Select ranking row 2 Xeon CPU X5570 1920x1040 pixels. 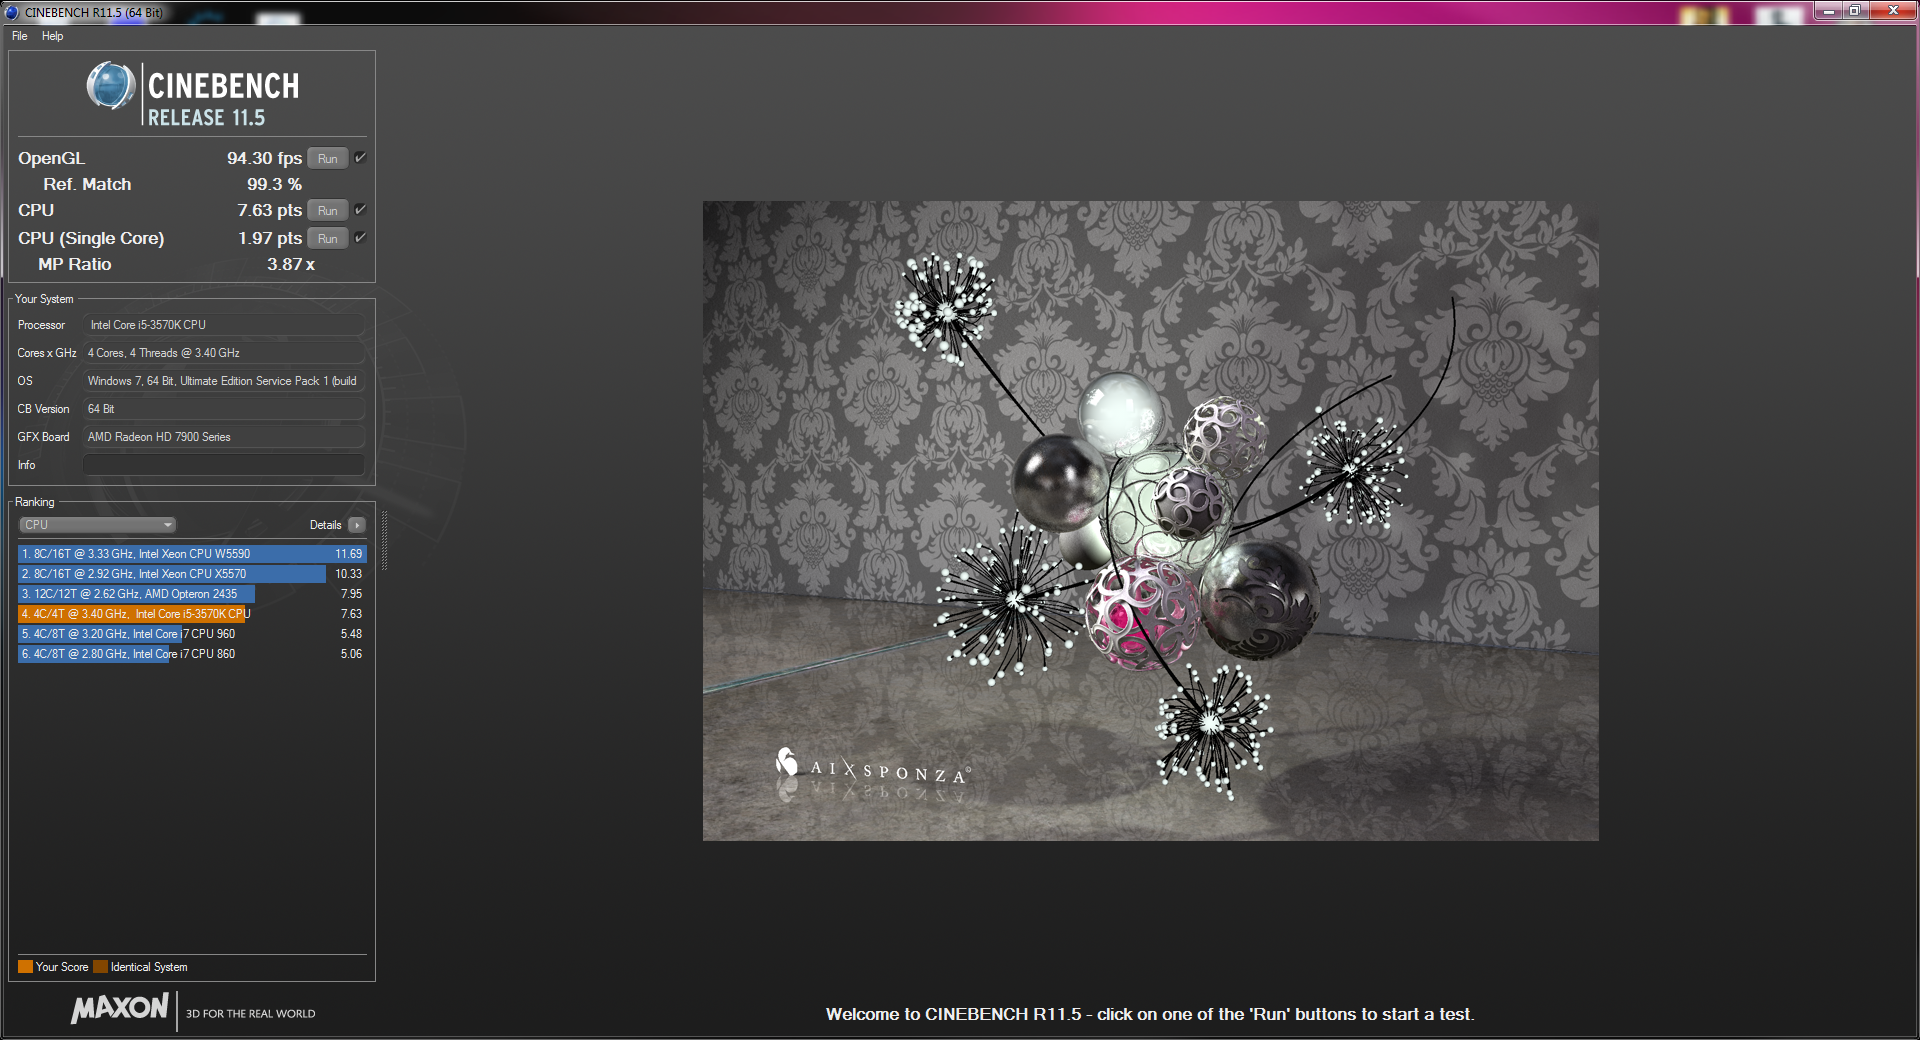click(192, 574)
